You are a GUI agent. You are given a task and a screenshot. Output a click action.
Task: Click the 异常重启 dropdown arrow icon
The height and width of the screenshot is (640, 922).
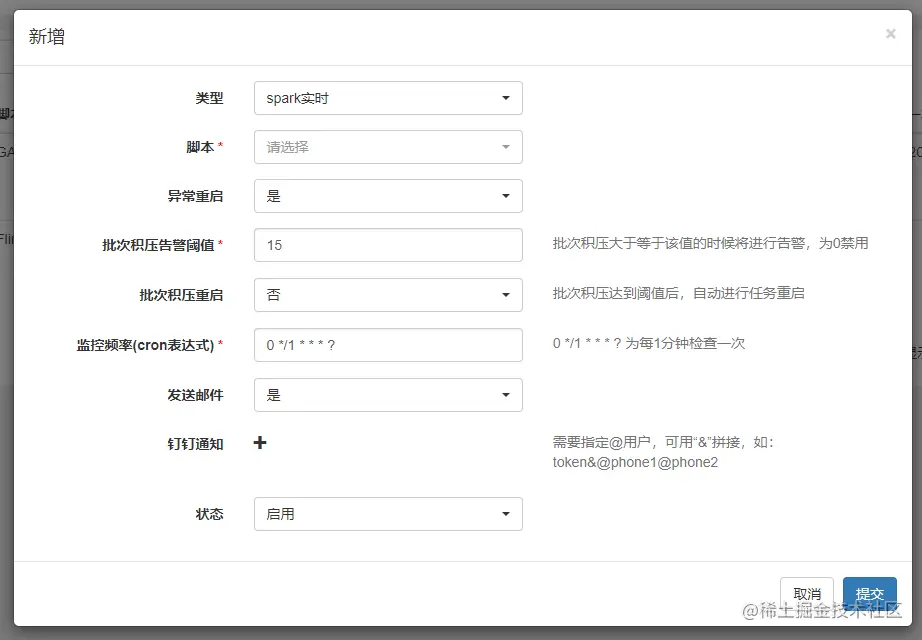pos(508,196)
